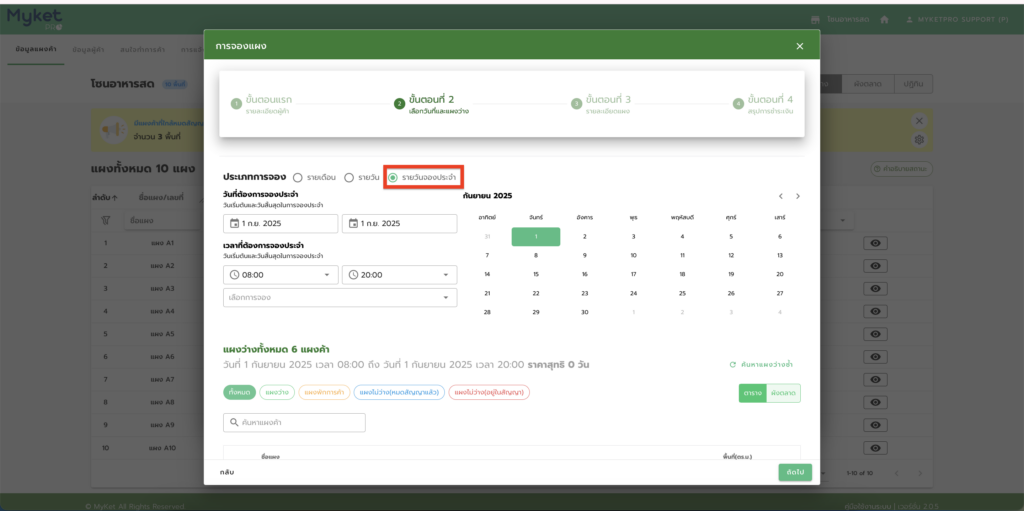
Task: Filter by แผงไม่ว่าง(อยู่ในสัญญา) chip
Action: pos(489,392)
